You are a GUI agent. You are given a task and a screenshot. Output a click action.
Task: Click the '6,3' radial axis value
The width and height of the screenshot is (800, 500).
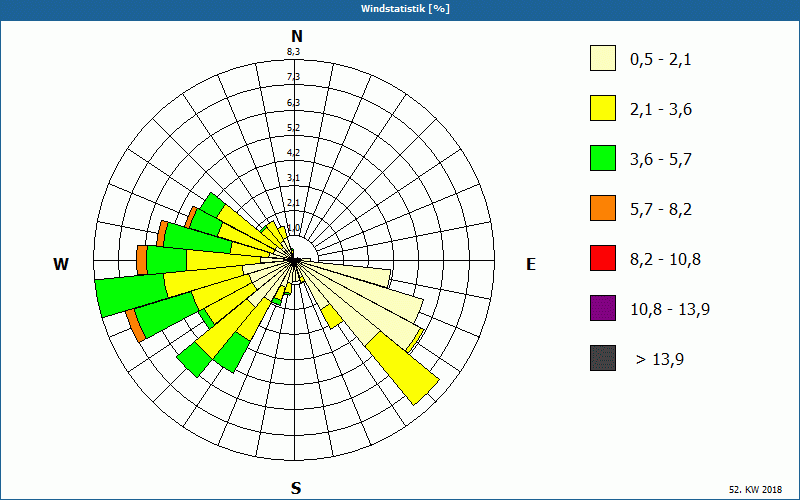tap(293, 103)
